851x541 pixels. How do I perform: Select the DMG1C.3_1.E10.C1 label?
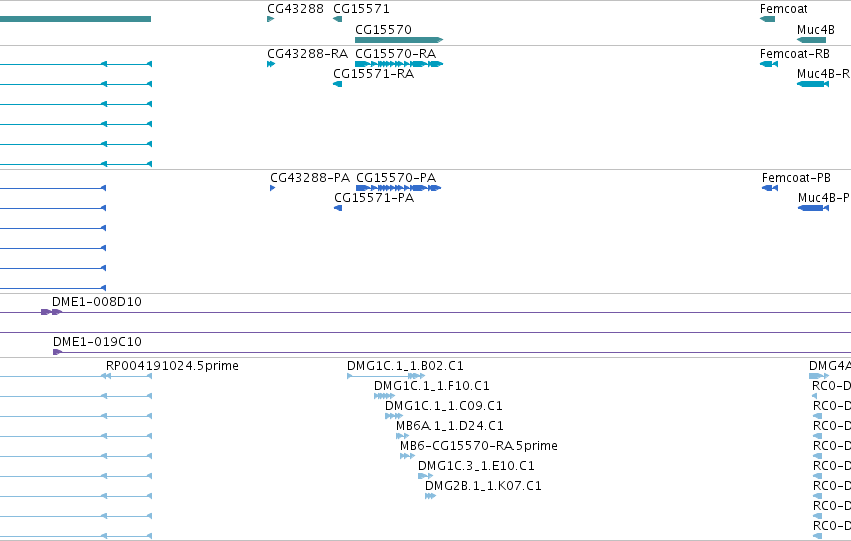(x=476, y=466)
